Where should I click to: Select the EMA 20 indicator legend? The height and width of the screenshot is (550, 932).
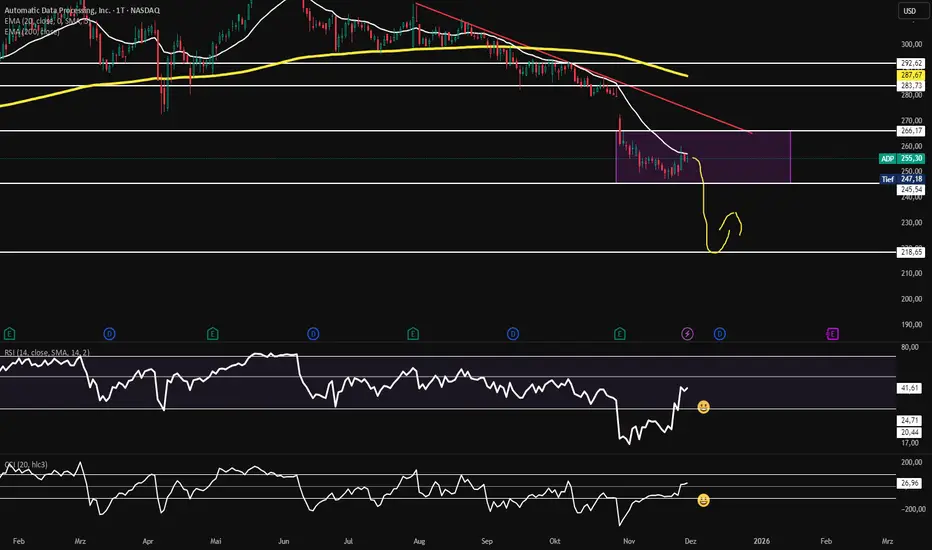(47, 21)
